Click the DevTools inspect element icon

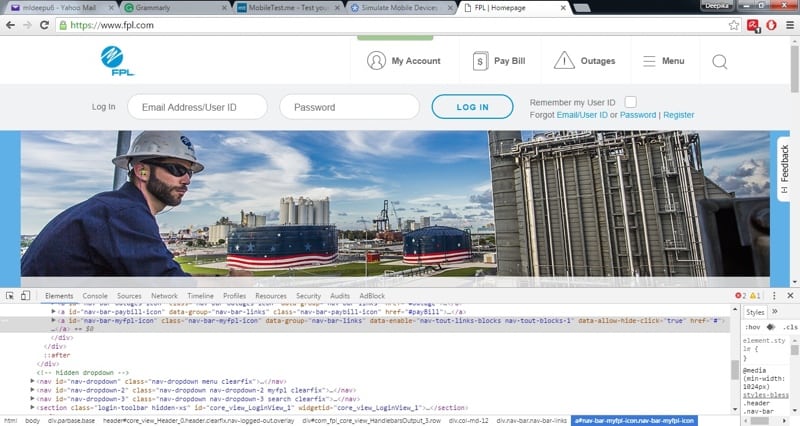click(x=10, y=296)
